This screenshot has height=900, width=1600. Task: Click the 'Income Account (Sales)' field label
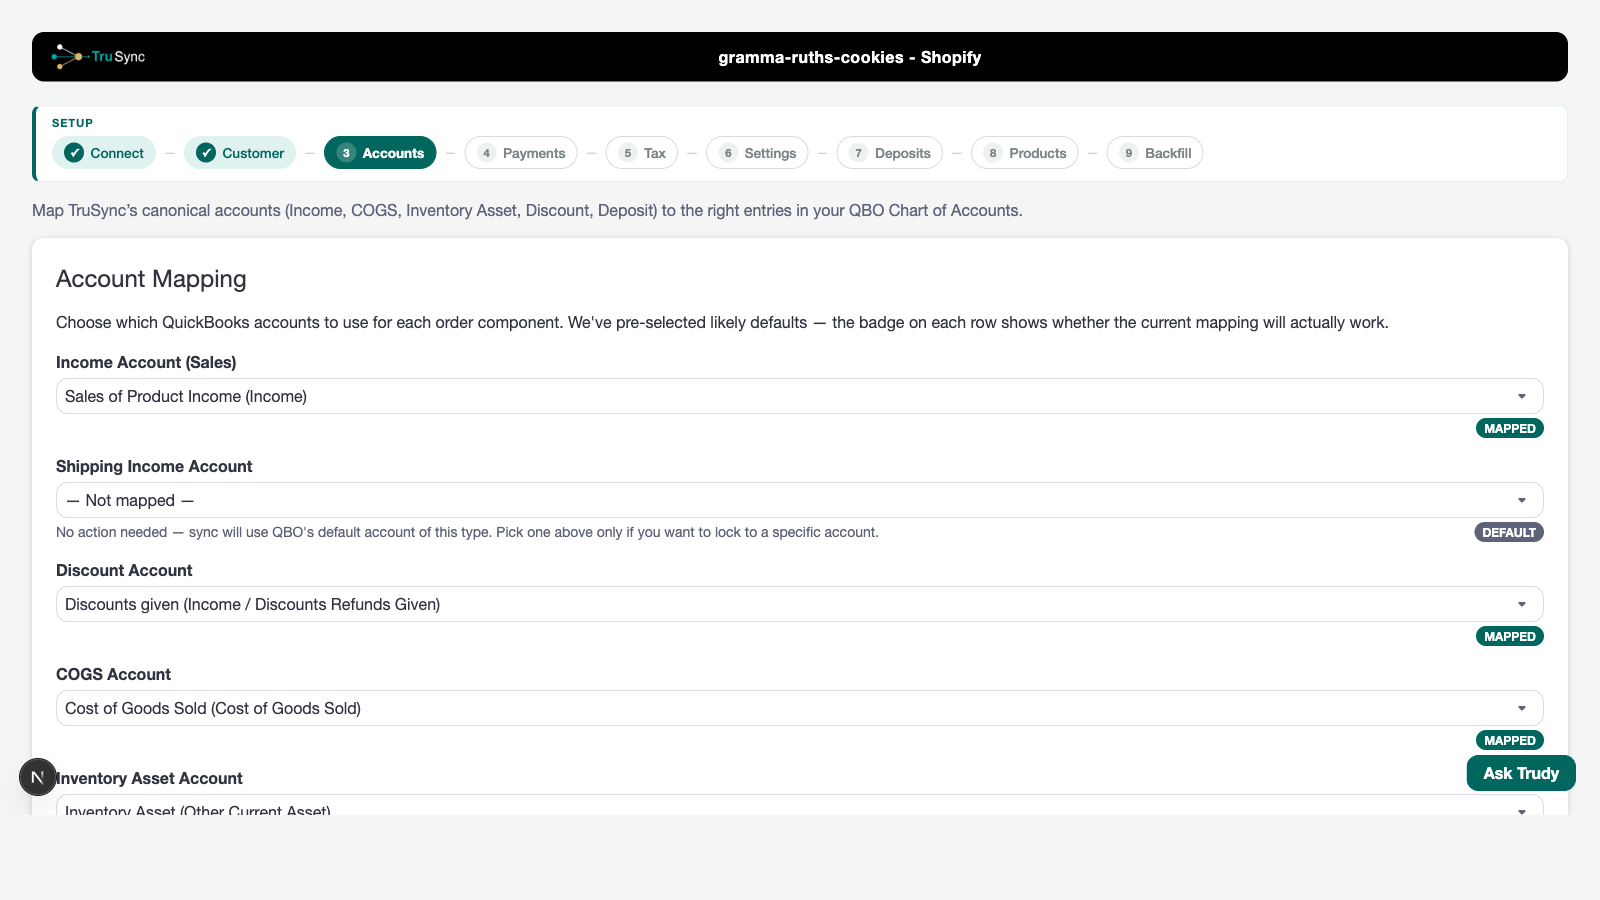(x=146, y=362)
